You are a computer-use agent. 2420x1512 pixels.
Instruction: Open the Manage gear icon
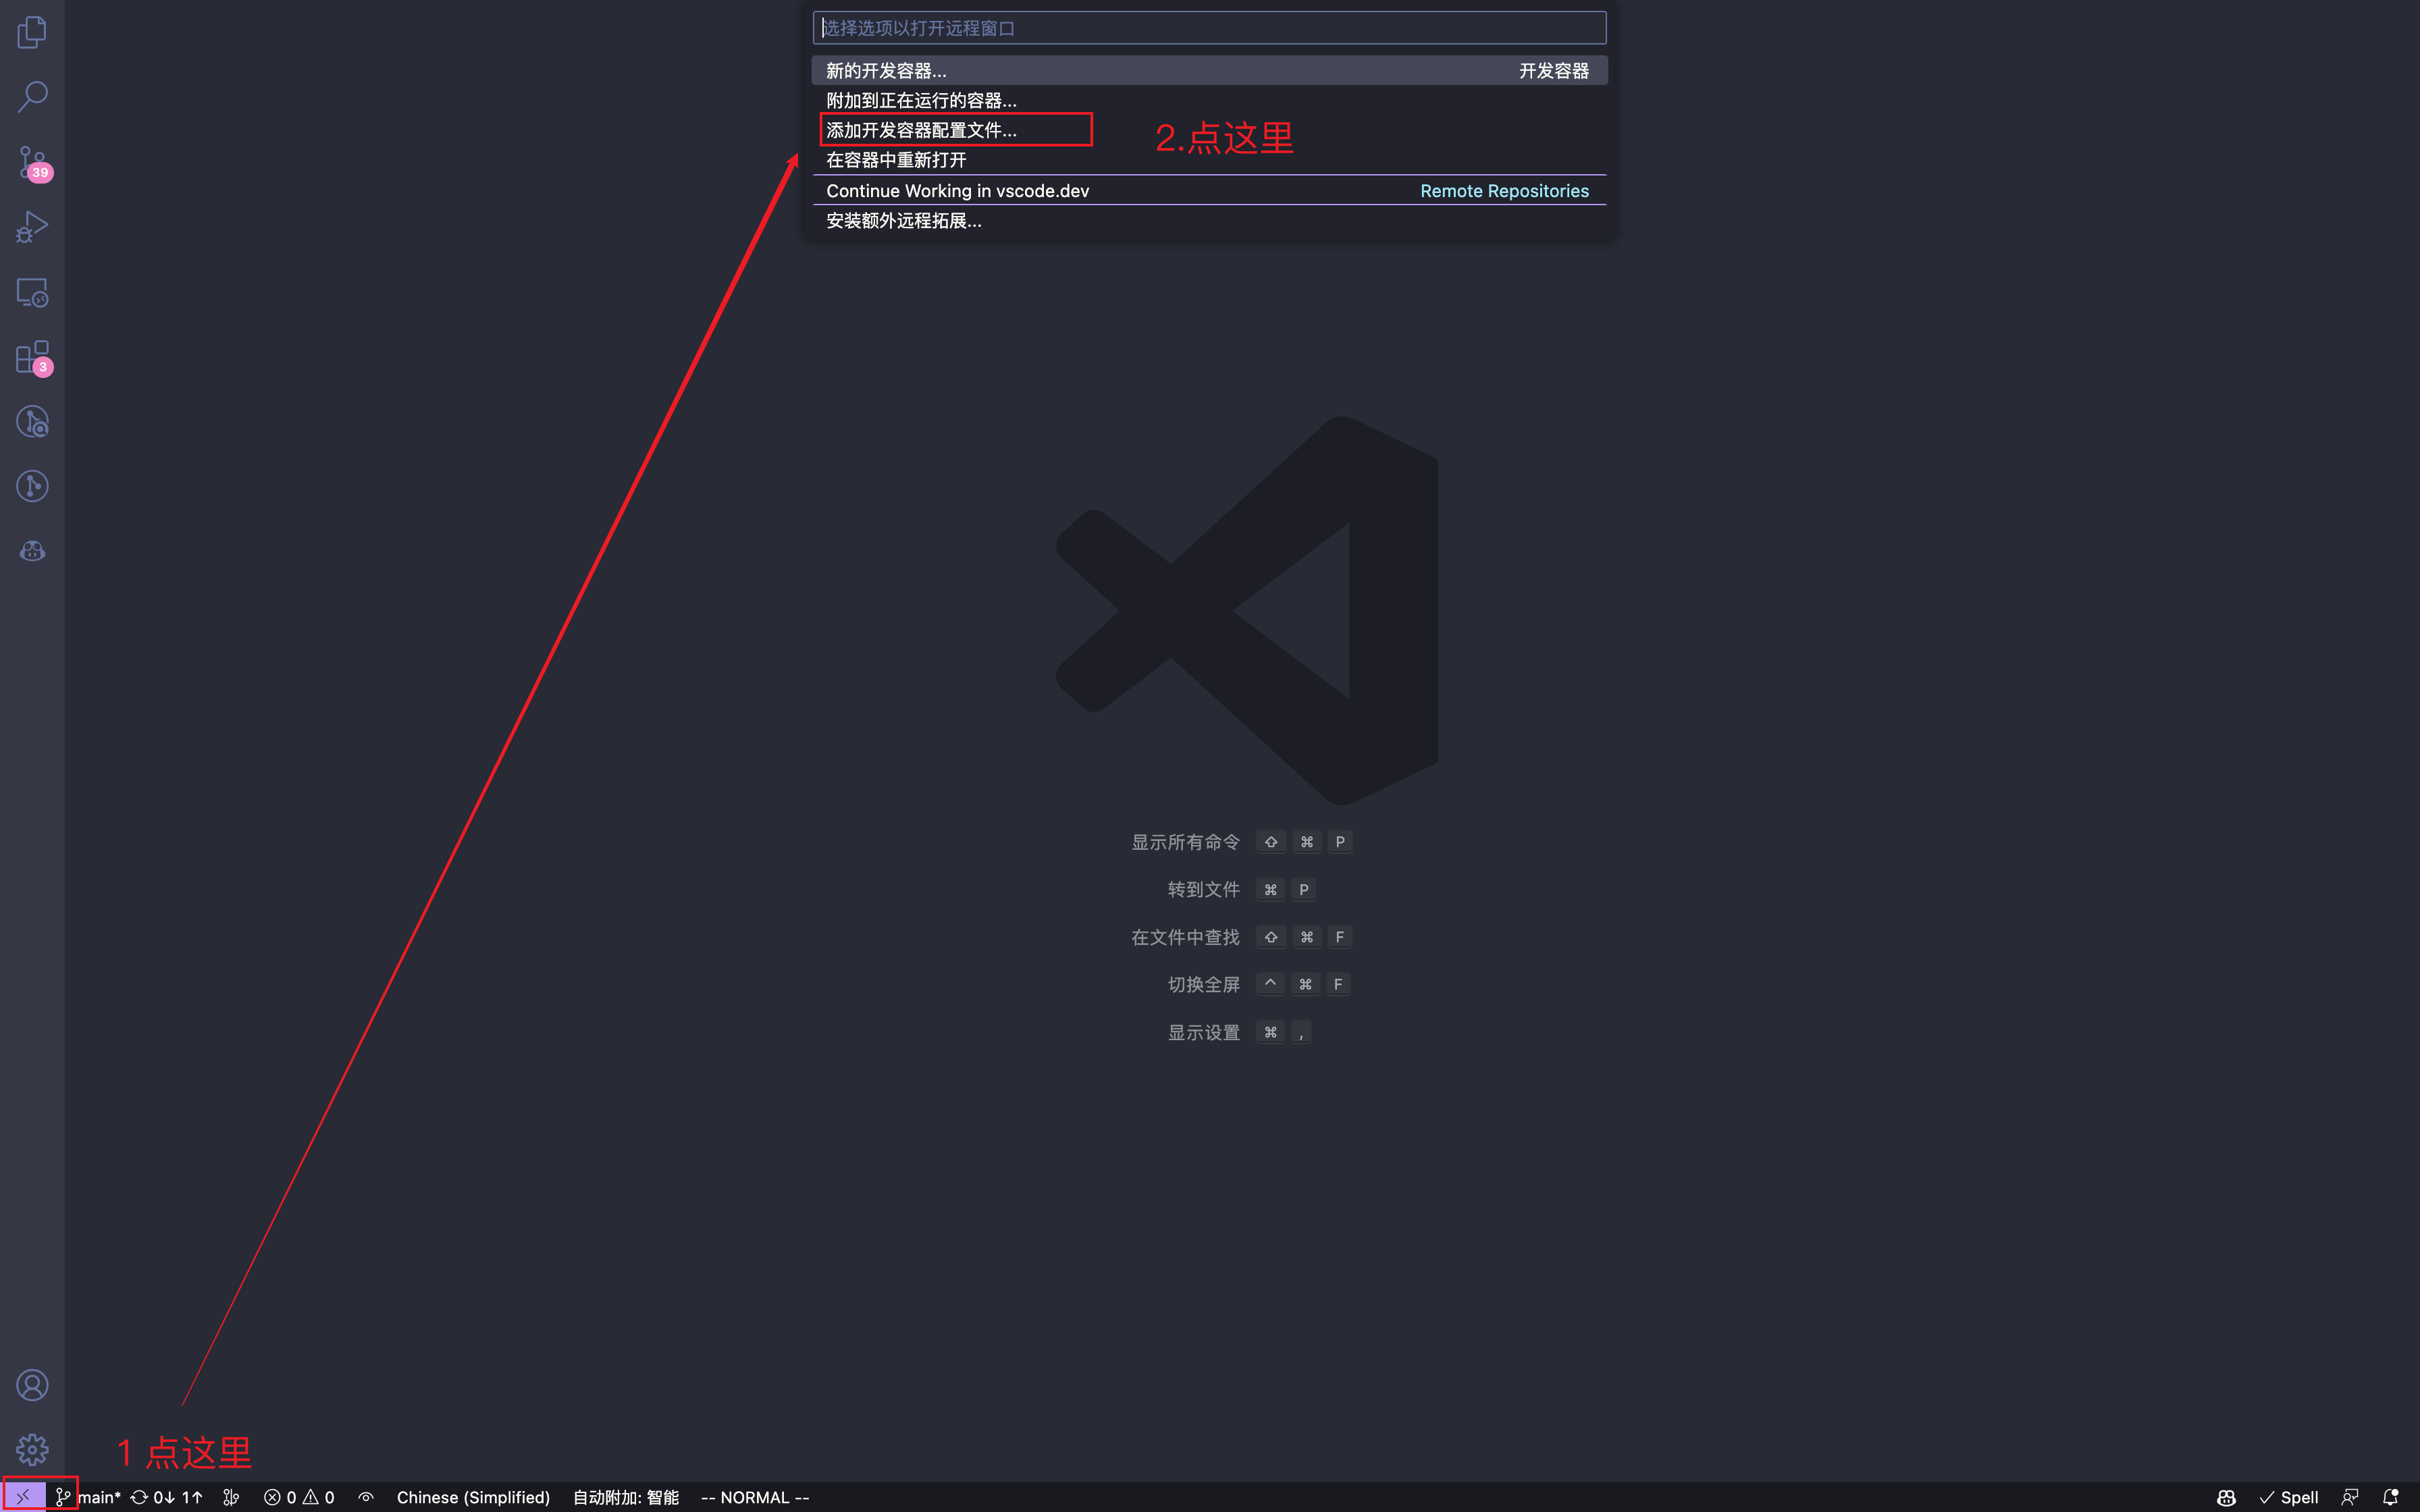point(32,1449)
